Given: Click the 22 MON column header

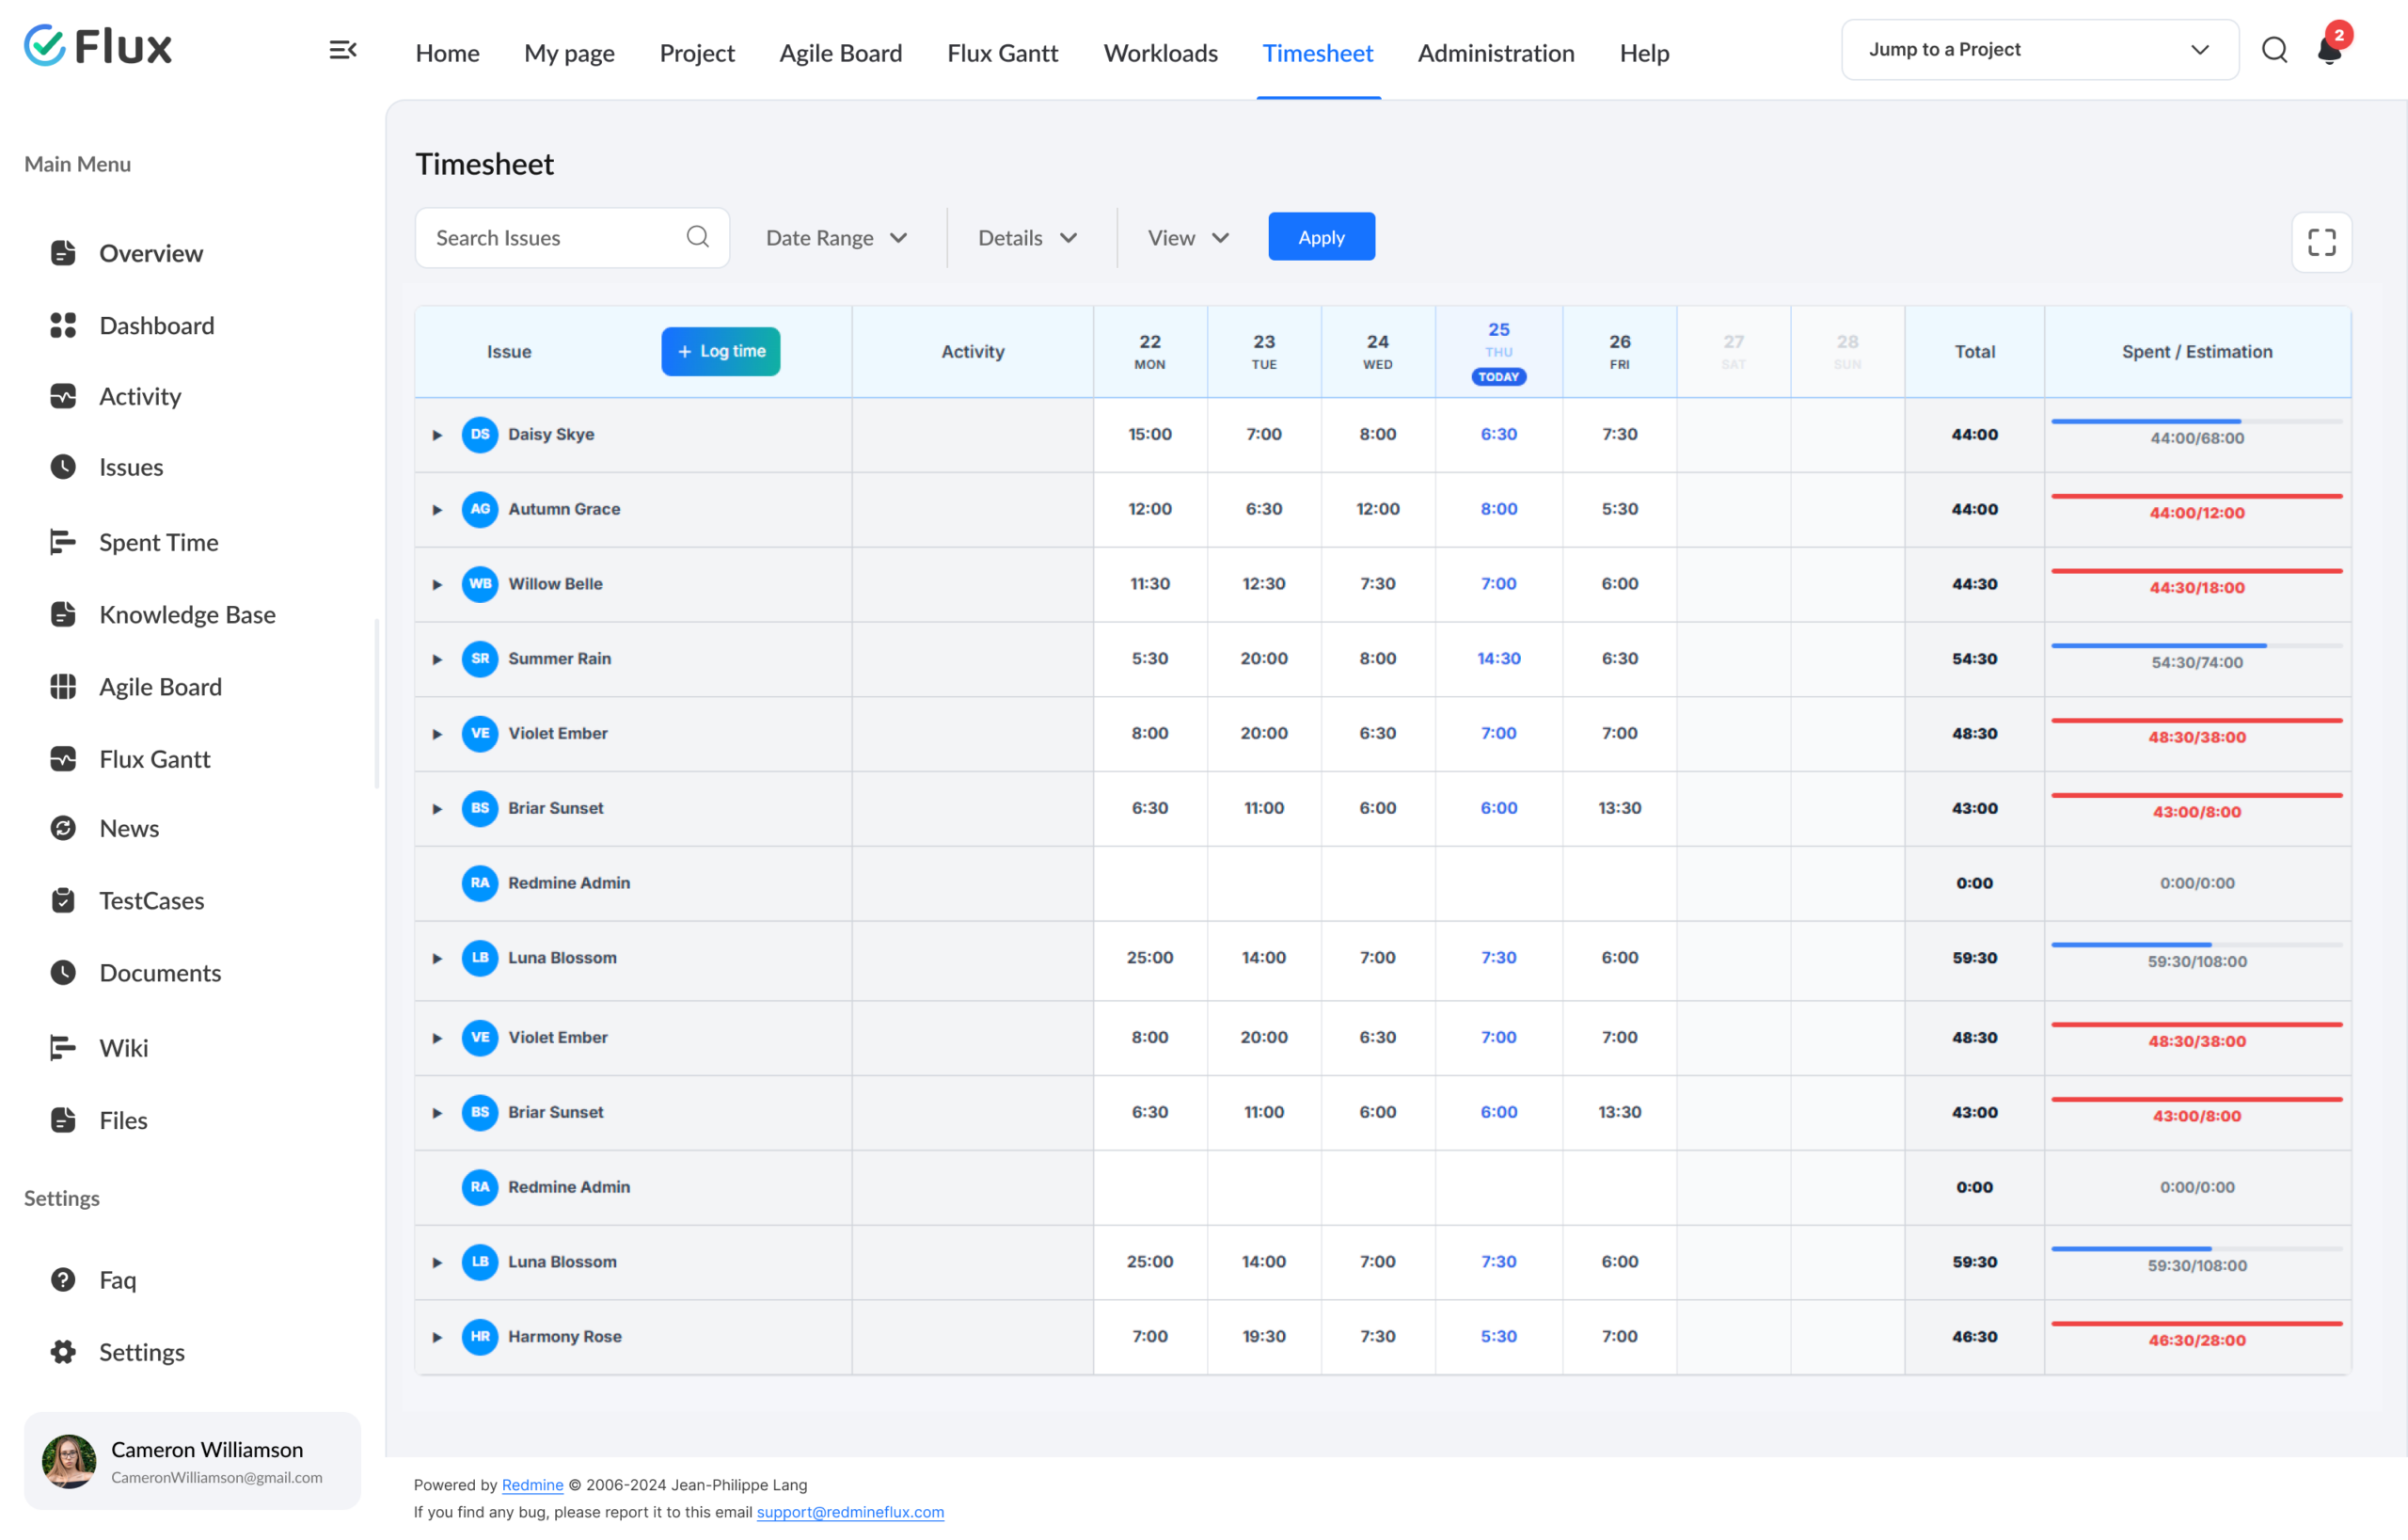Looking at the screenshot, I should point(1150,352).
